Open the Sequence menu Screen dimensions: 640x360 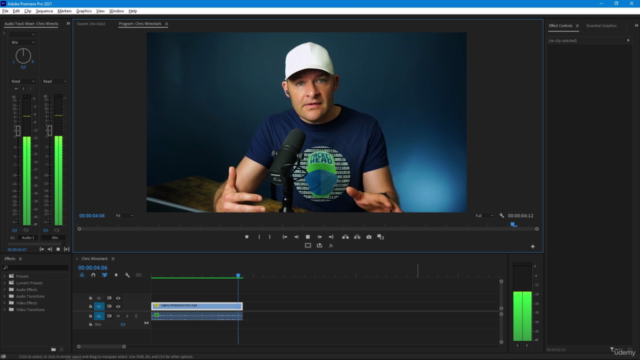(44, 11)
